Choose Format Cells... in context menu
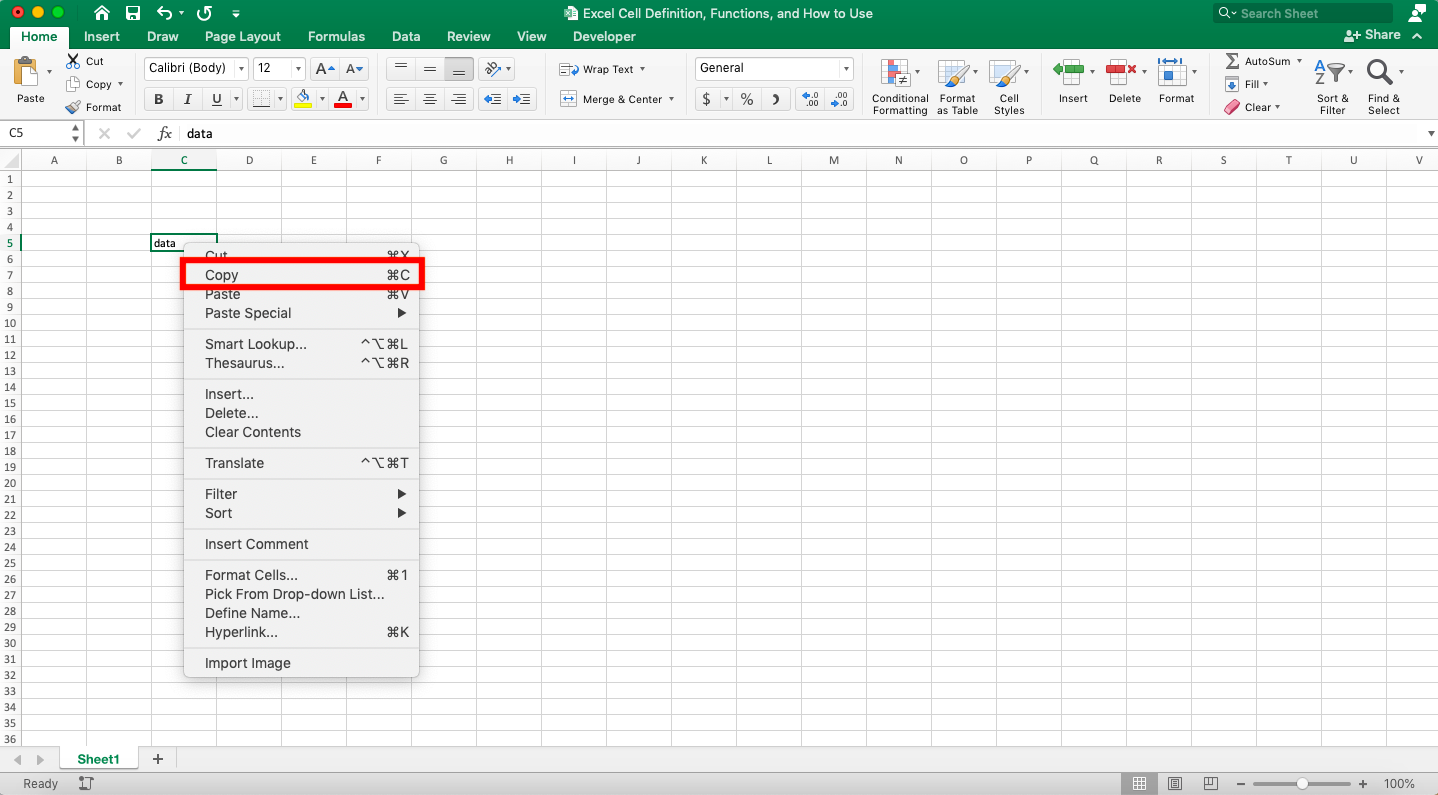 click(301, 575)
